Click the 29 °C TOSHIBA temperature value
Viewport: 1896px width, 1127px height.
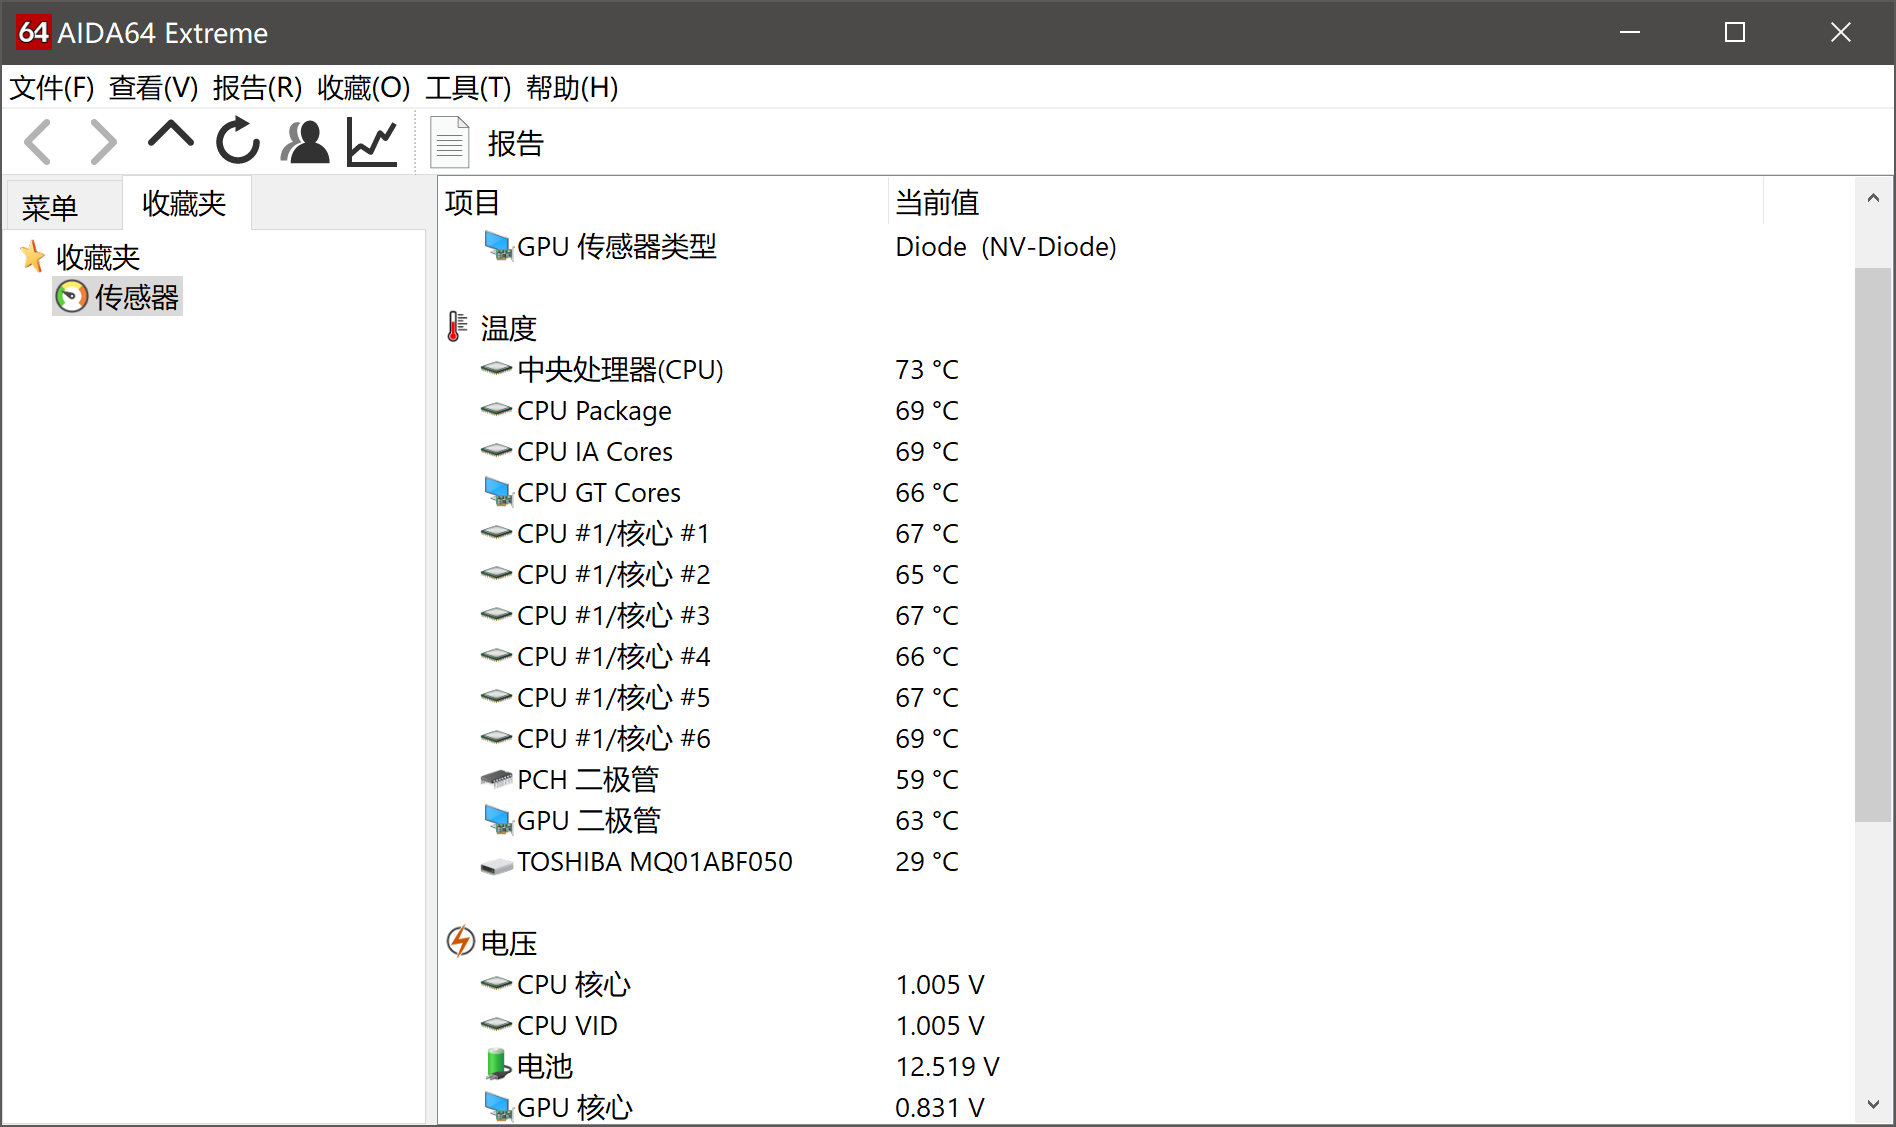[927, 861]
